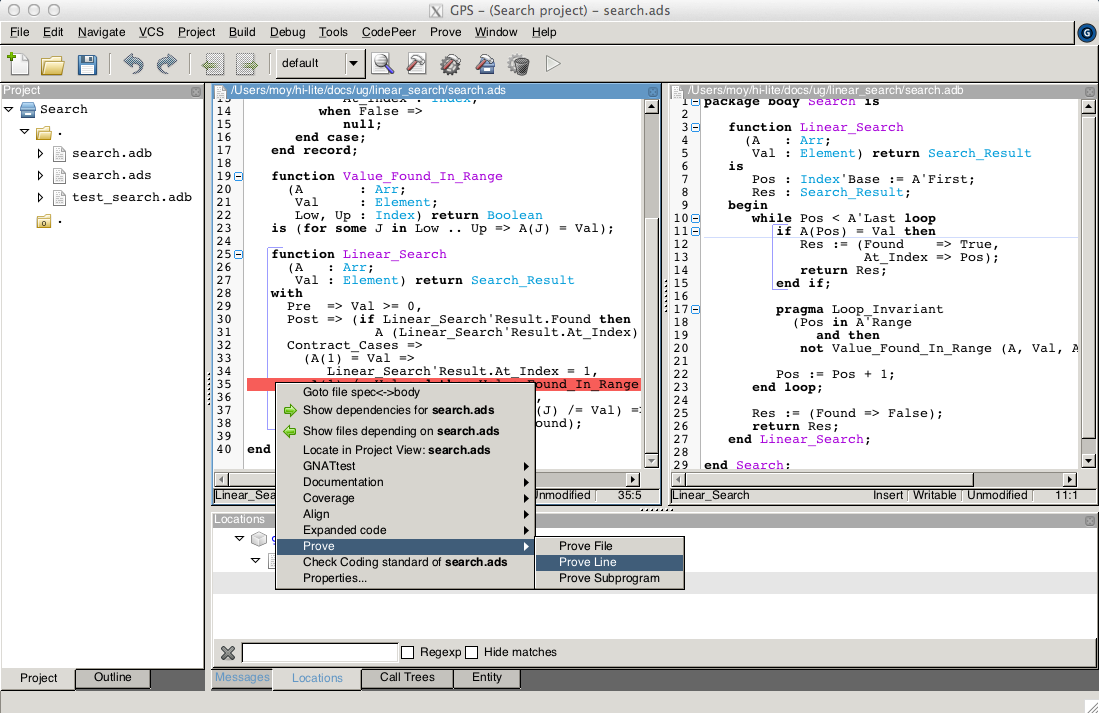Screen dimensions: 1099x713
Task: Choose Prove File in the submenu
Action: click(x=609, y=546)
